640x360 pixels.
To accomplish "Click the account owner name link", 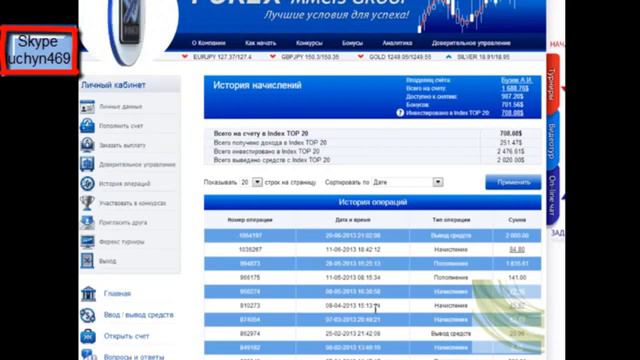I will pyautogui.click(x=516, y=80).
